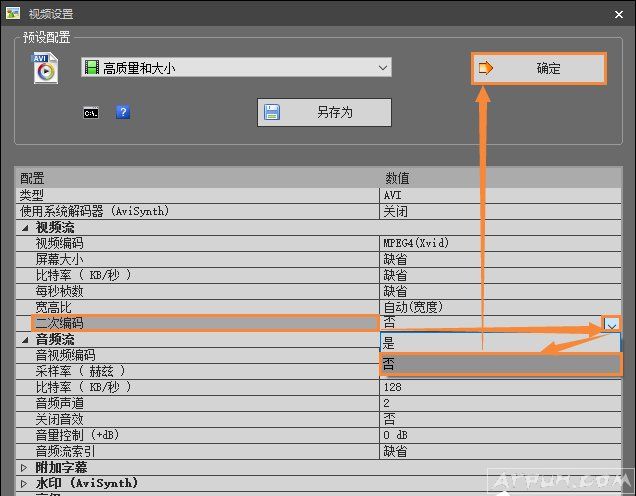Click the audio channels value 2
The width and height of the screenshot is (636, 496).
500,403
